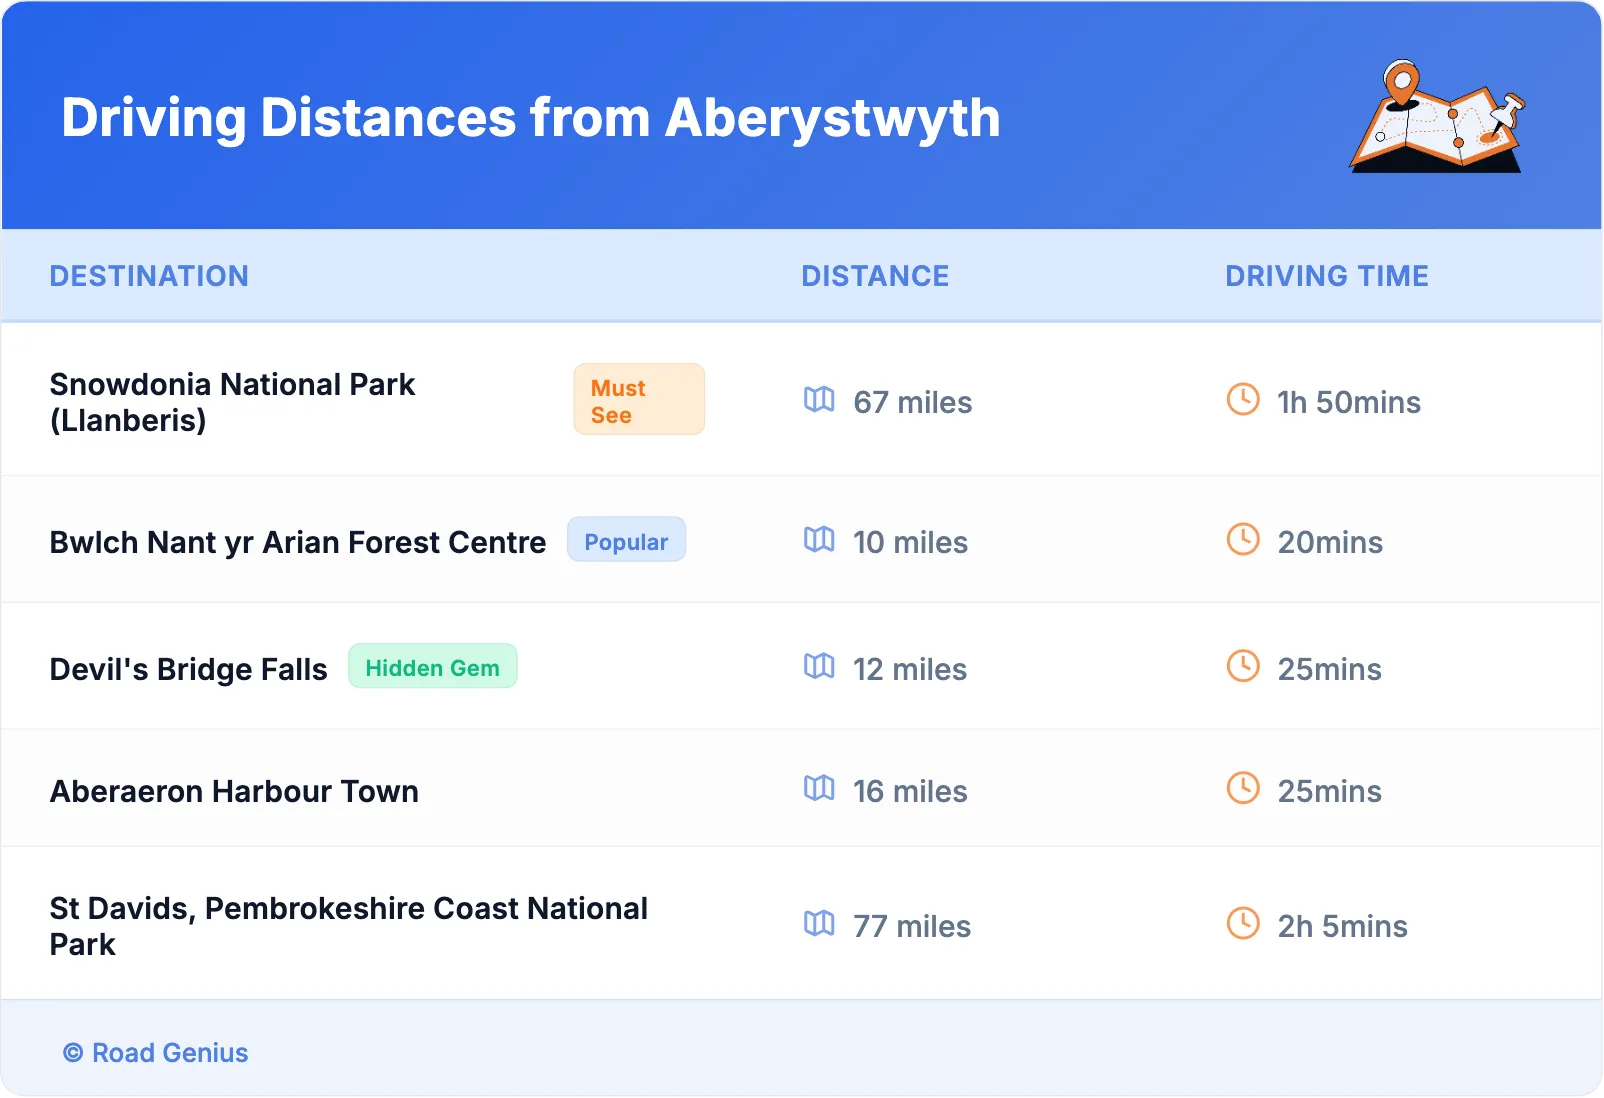
Task: Open the Road Genius credit link
Action: click(x=156, y=1053)
